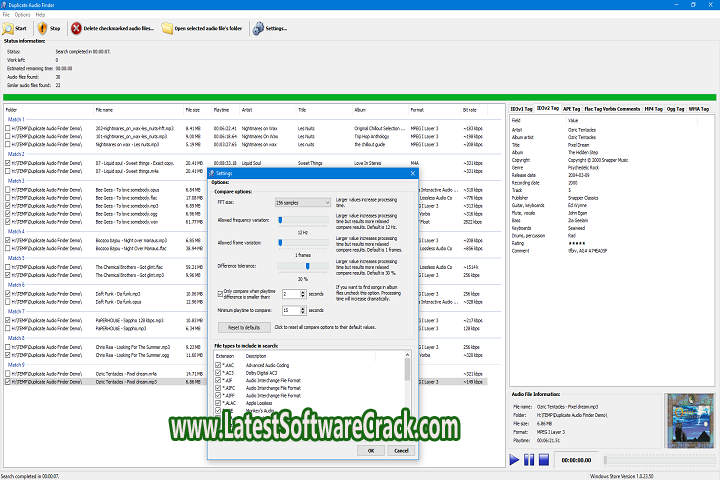720x480 pixels.
Task: Switch to the APE Tag tab
Action: click(x=573, y=107)
